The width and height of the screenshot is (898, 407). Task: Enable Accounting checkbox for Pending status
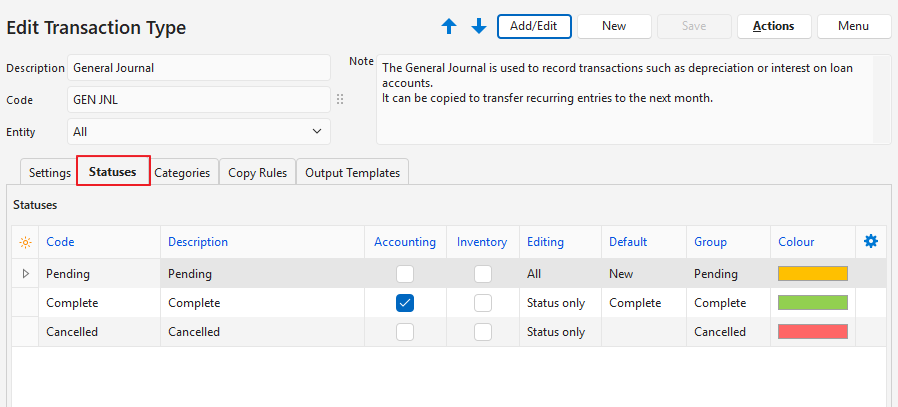click(x=405, y=273)
